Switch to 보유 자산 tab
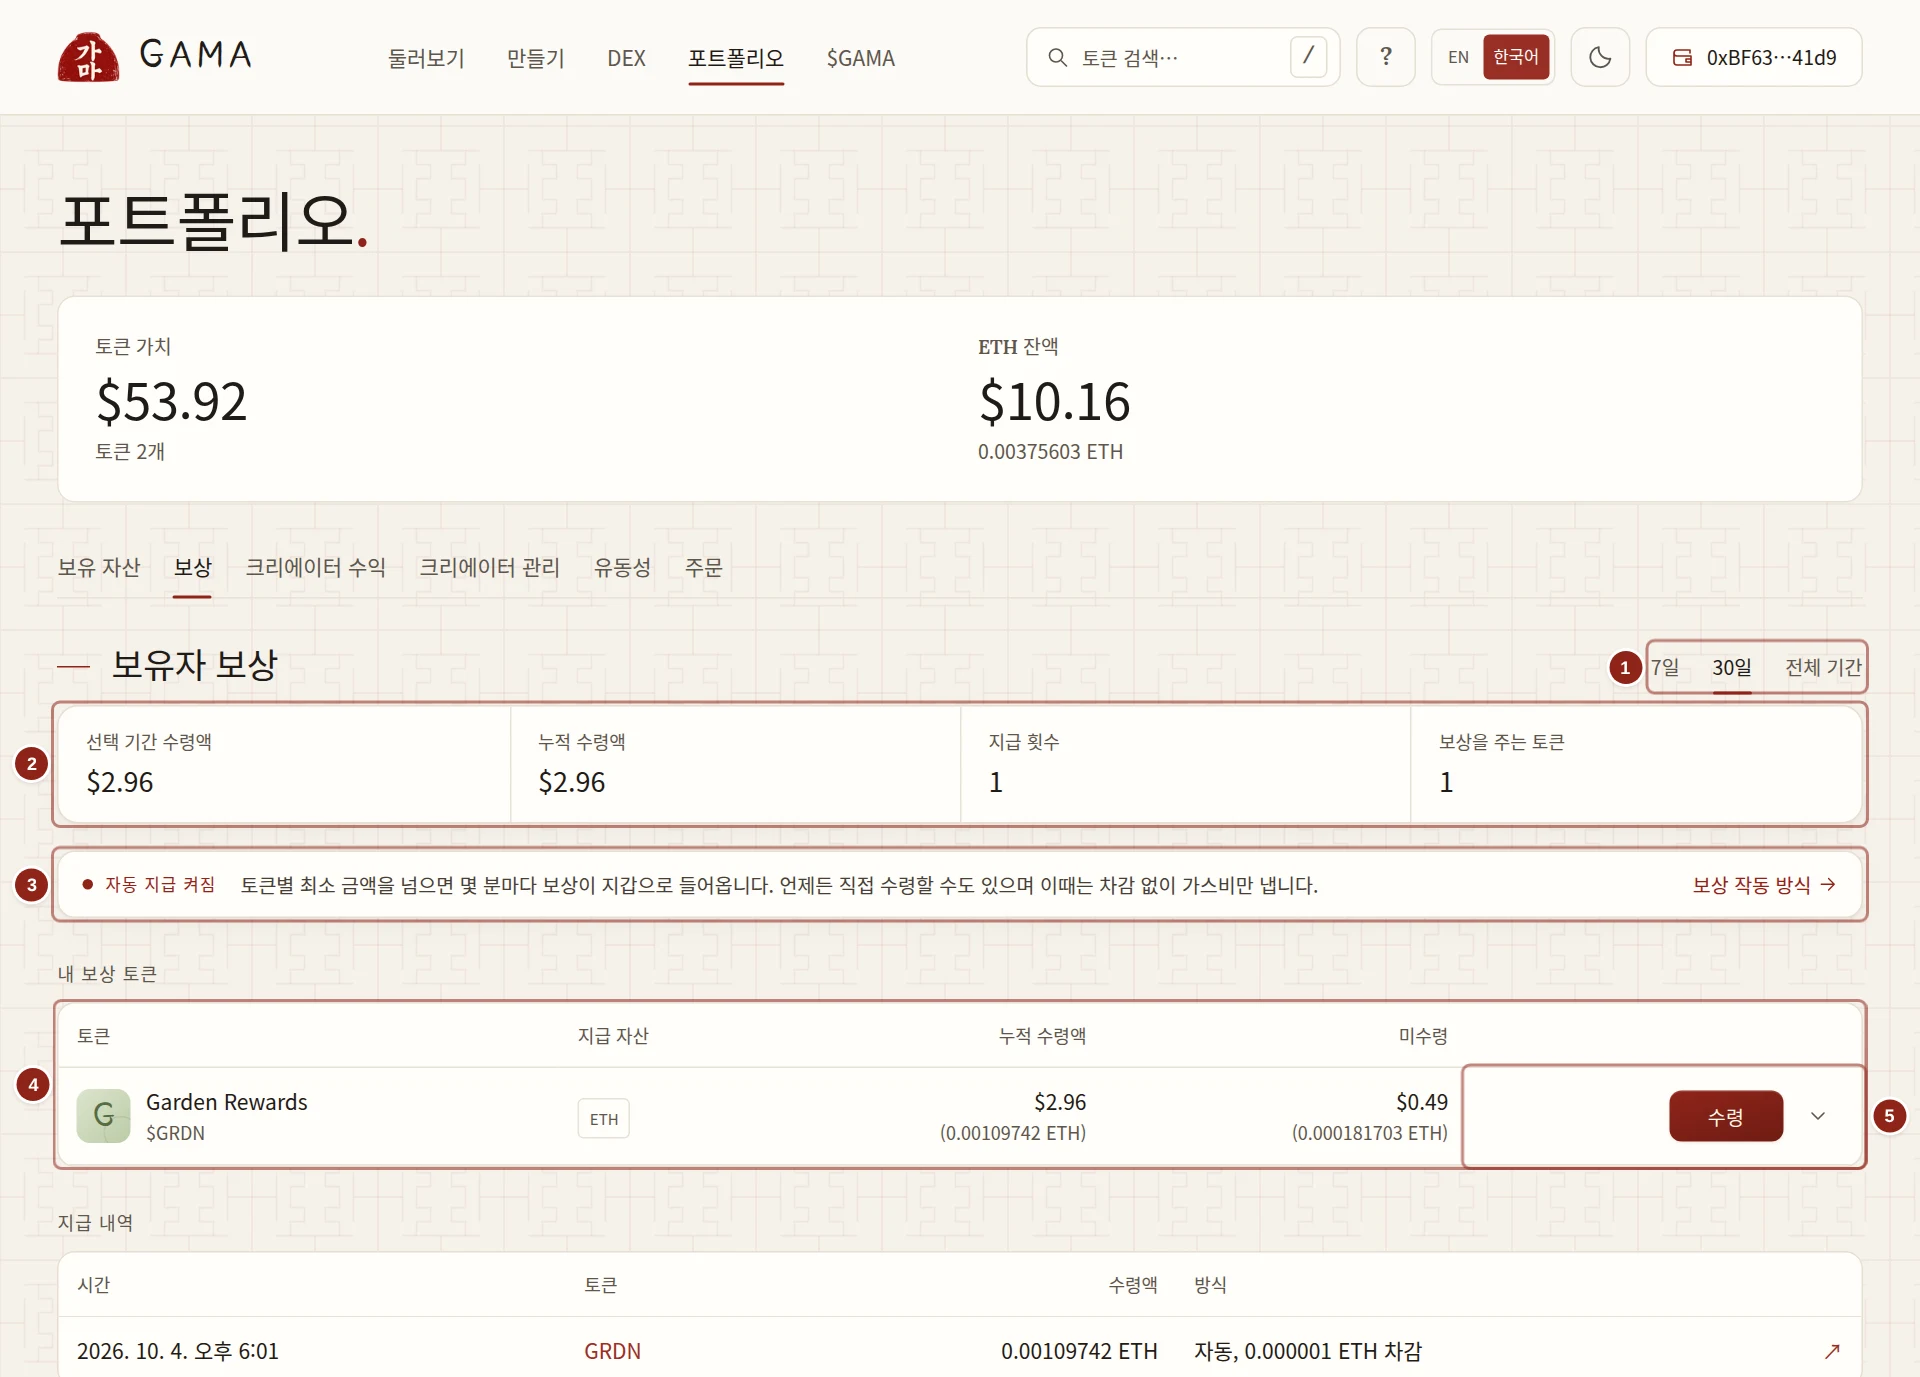The image size is (1920, 1377). click(x=99, y=567)
